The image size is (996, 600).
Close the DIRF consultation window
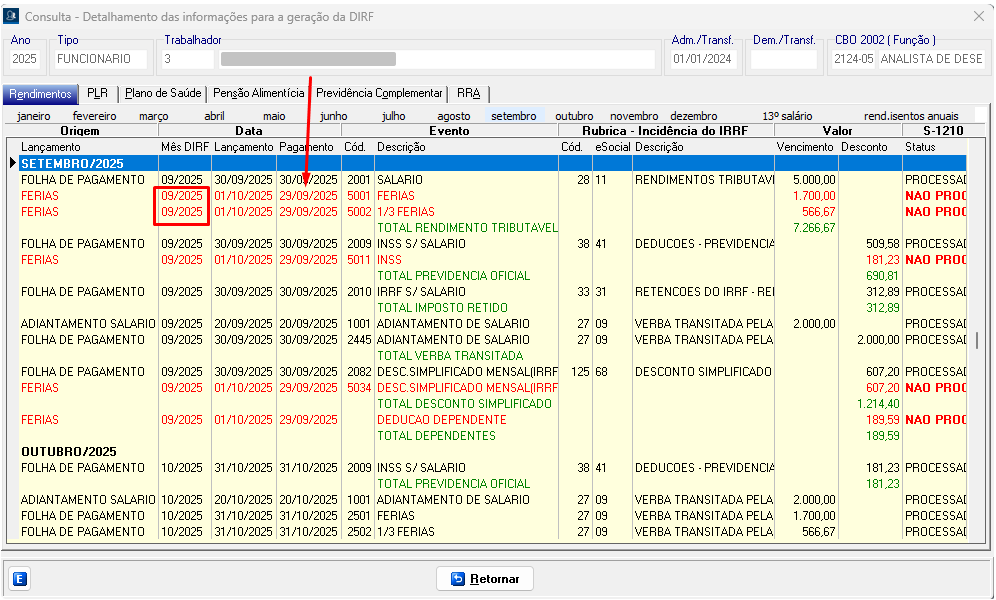click(x=979, y=17)
